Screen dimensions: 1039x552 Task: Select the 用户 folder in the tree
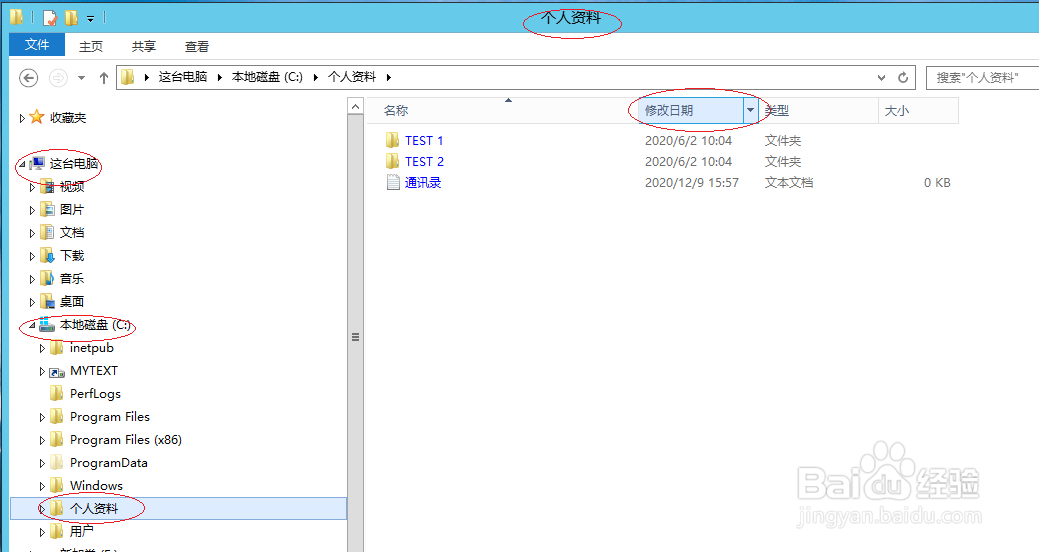82,531
